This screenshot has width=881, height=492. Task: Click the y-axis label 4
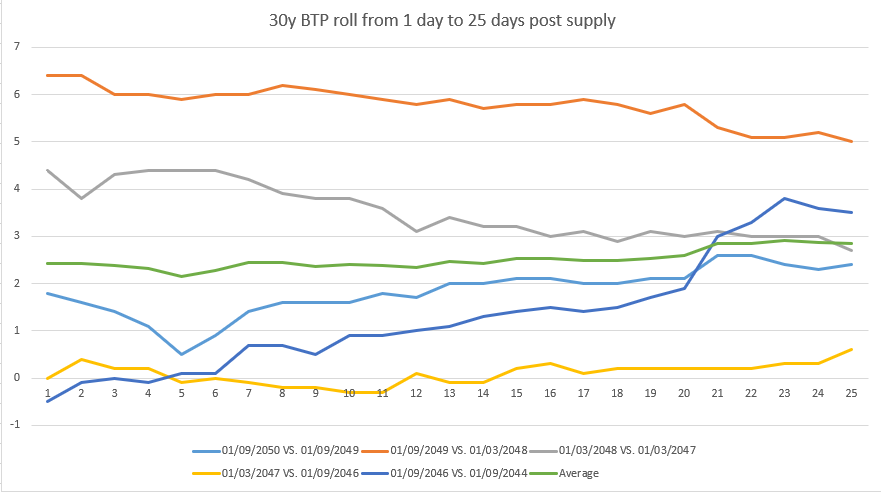16,189
